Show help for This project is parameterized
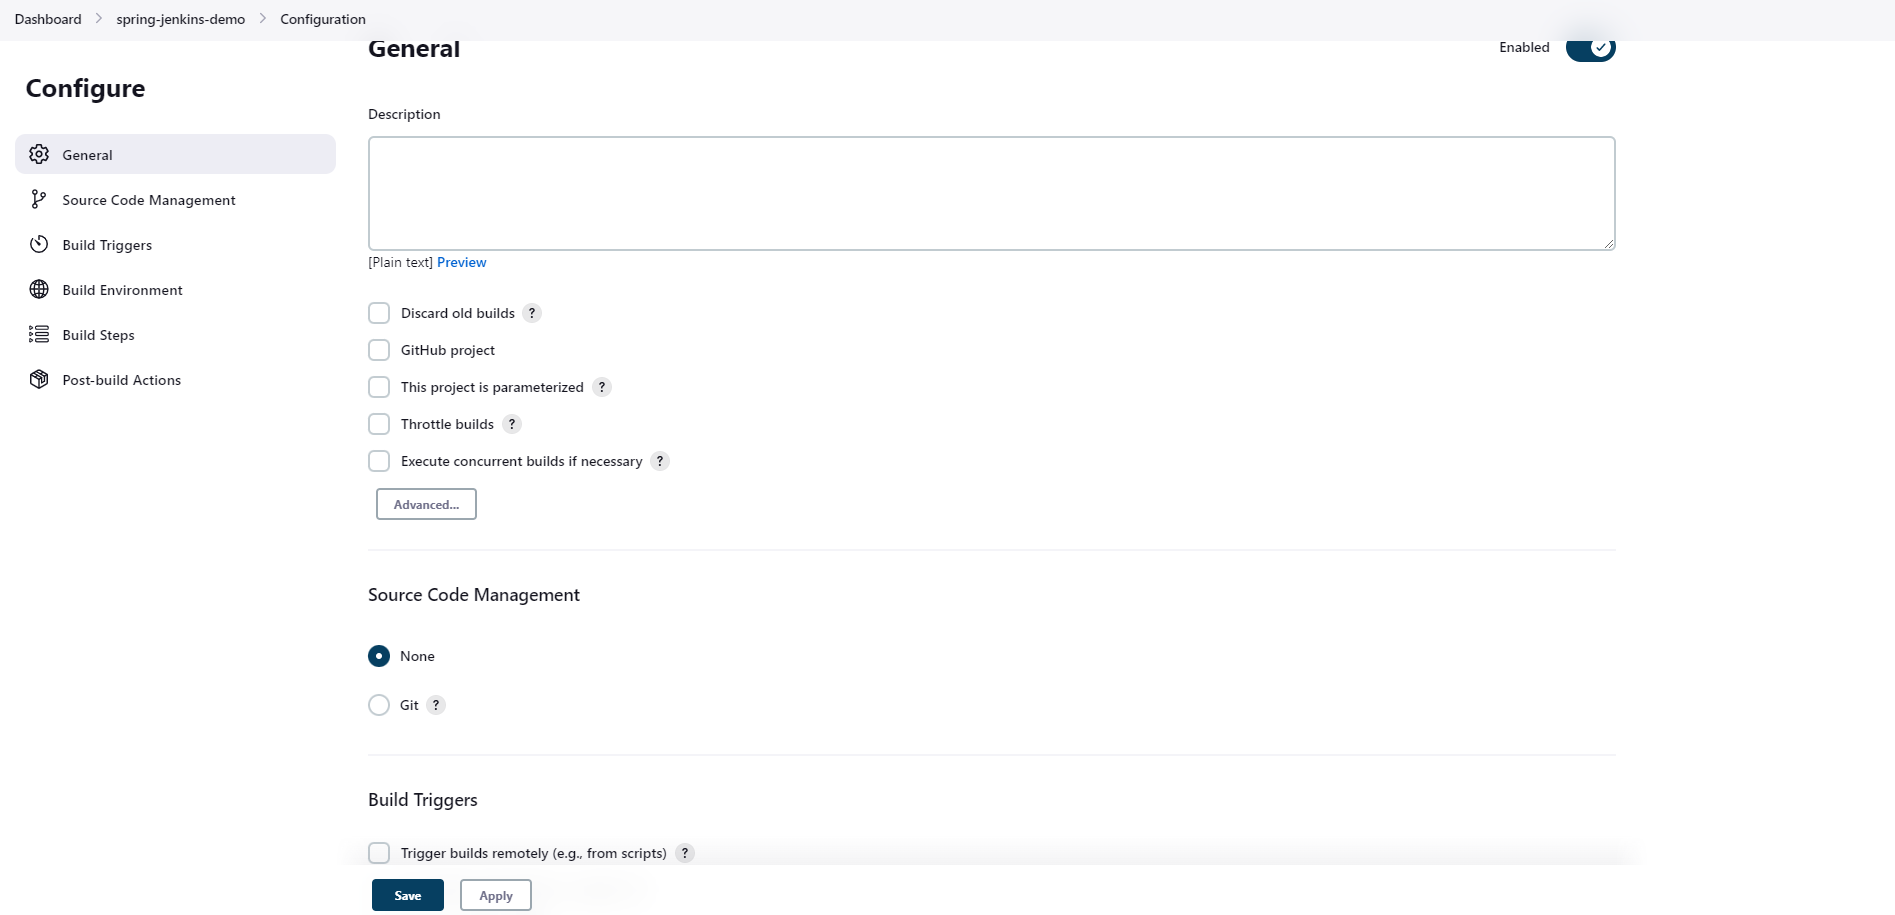 coord(602,387)
